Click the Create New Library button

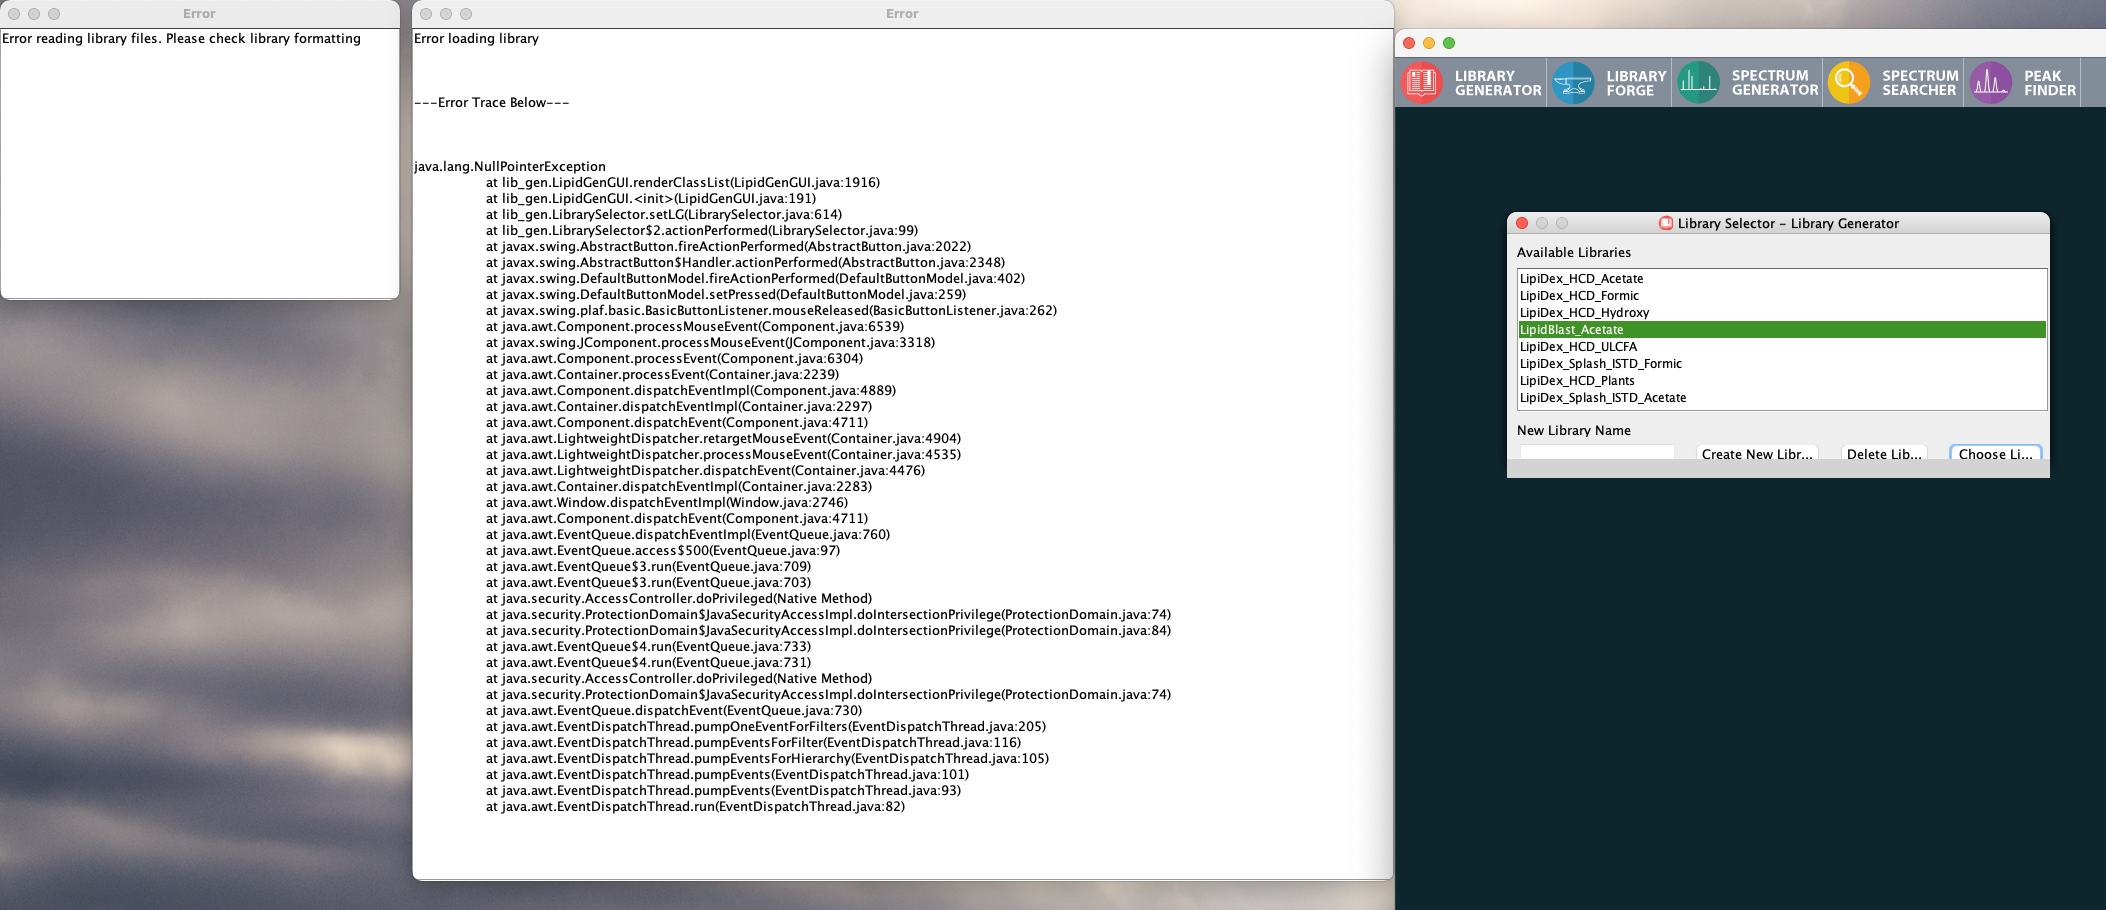pyautogui.click(x=1757, y=453)
